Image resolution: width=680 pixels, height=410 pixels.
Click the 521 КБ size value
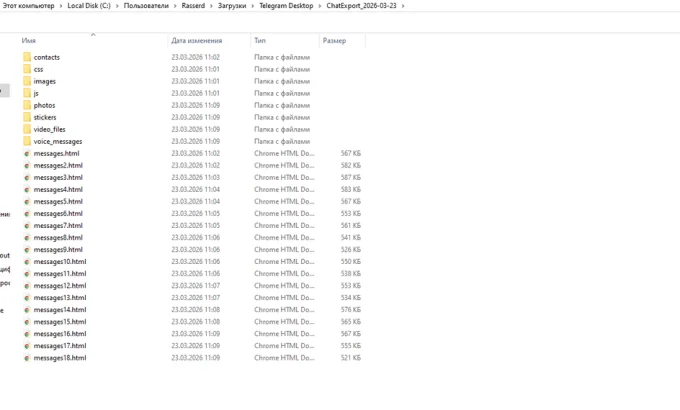tap(350, 358)
